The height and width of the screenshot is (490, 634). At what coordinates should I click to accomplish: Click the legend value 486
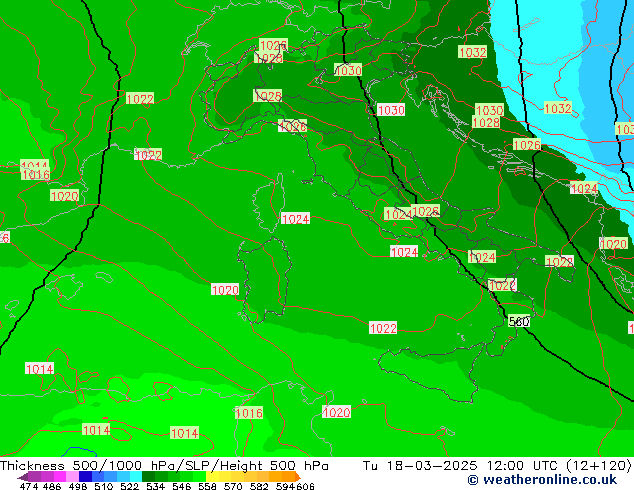pyautogui.click(x=51, y=486)
